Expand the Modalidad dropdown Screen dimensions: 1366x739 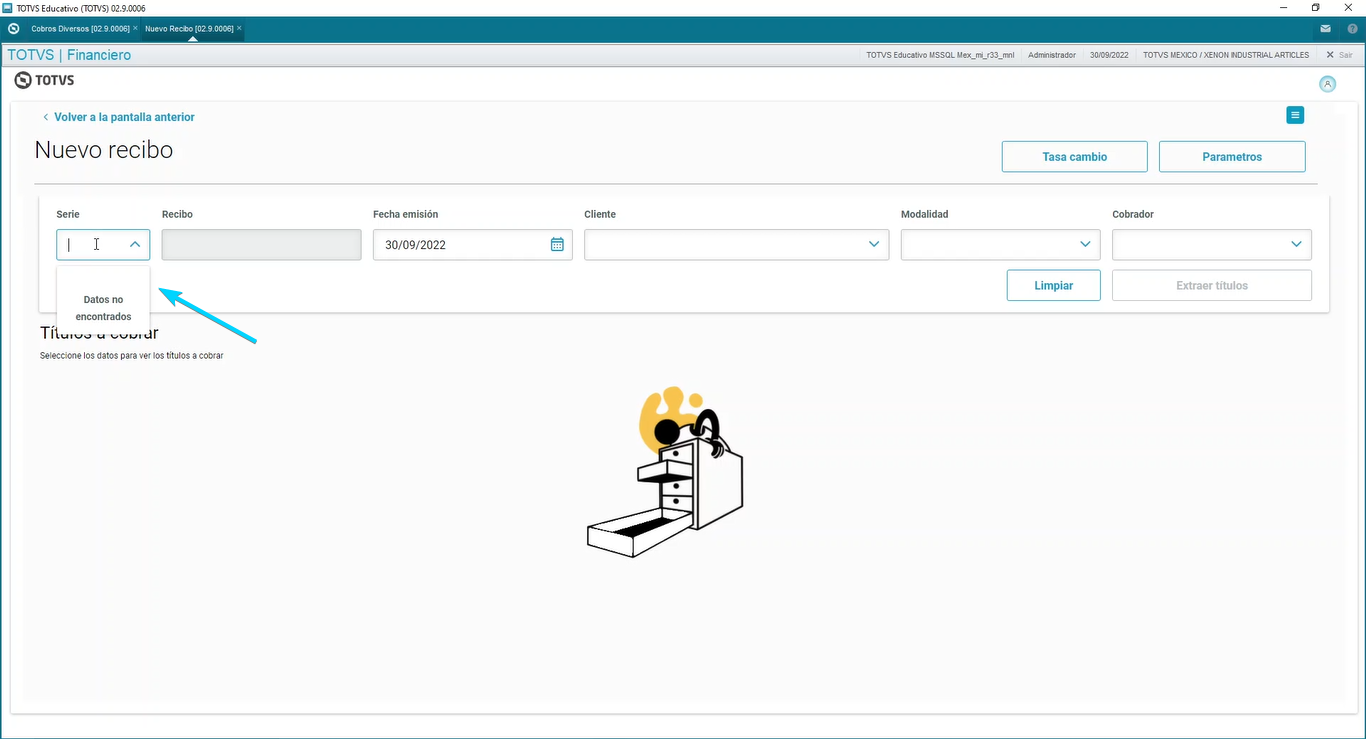[x=1085, y=244]
